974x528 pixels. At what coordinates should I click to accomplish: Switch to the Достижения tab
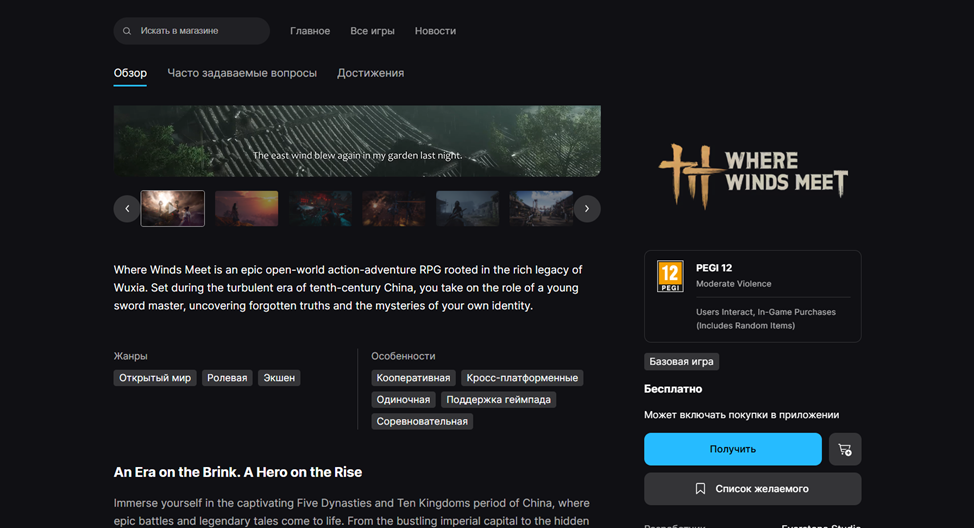pos(370,73)
